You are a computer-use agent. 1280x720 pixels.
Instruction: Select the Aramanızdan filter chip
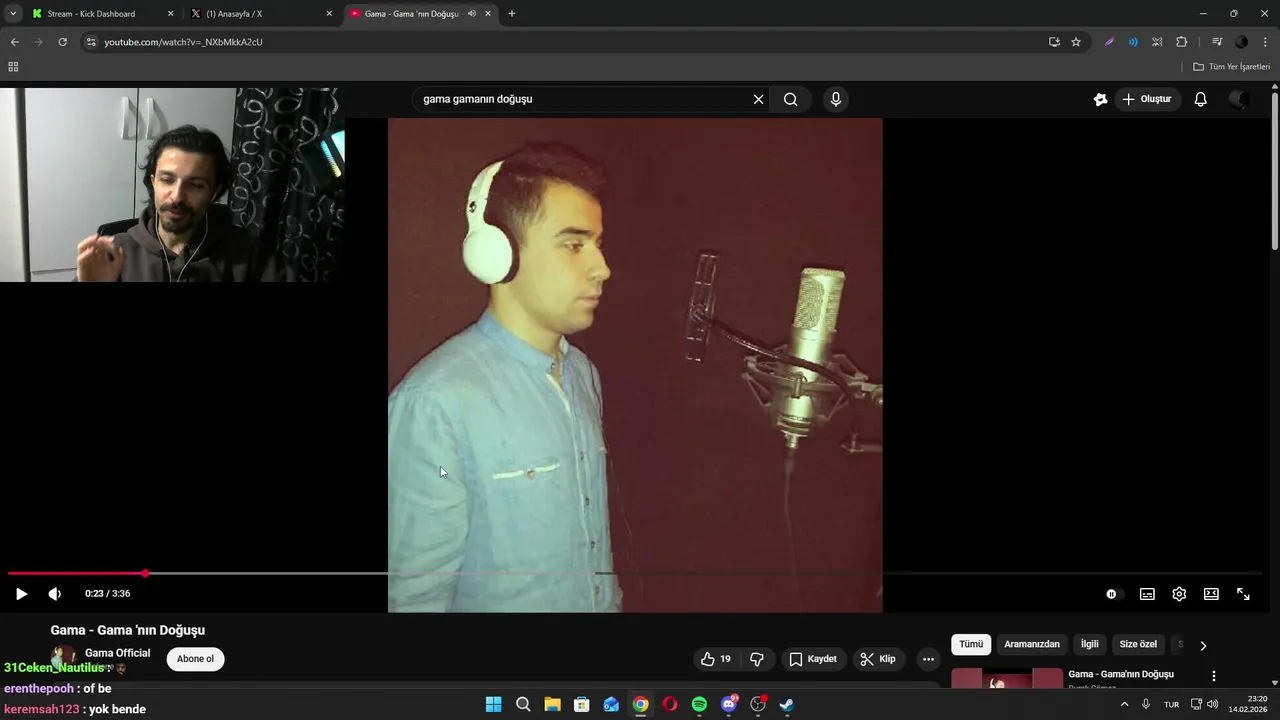(x=1031, y=644)
